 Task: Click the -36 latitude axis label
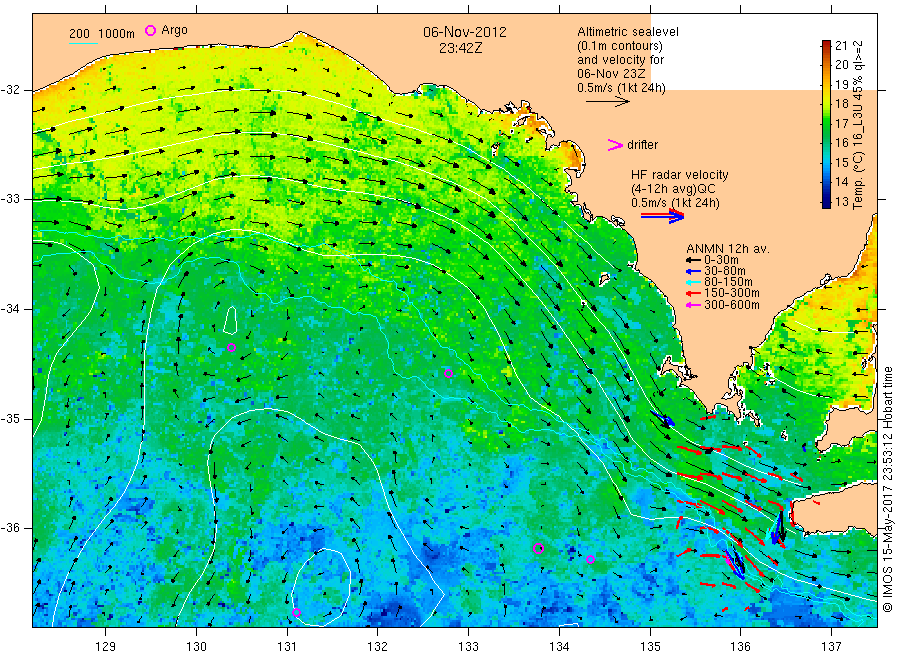(10, 527)
